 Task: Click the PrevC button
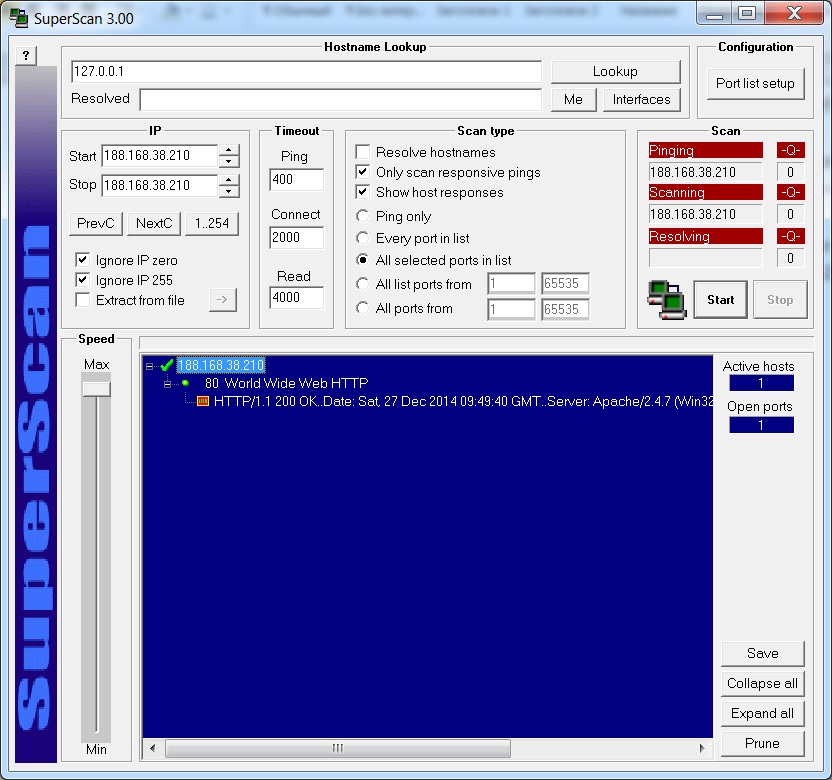96,223
